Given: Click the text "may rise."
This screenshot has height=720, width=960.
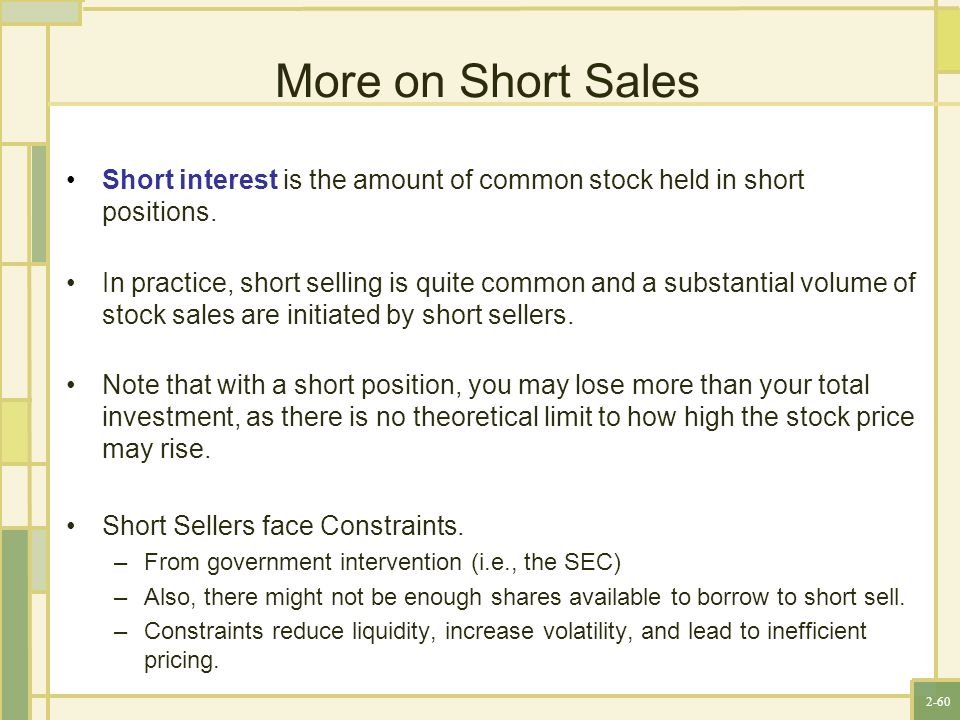Looking at the screenshot, I should 156,449.
